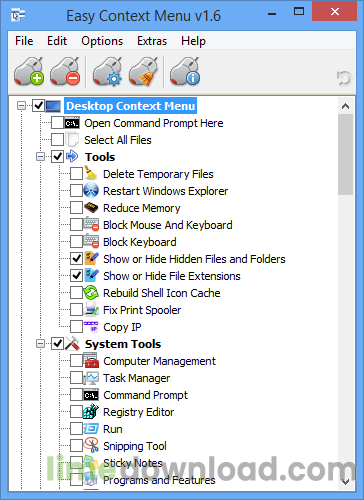Click the Copy IP icon
Image resolution: width=364 pixels, height=500 pixels.
[91, 327]
